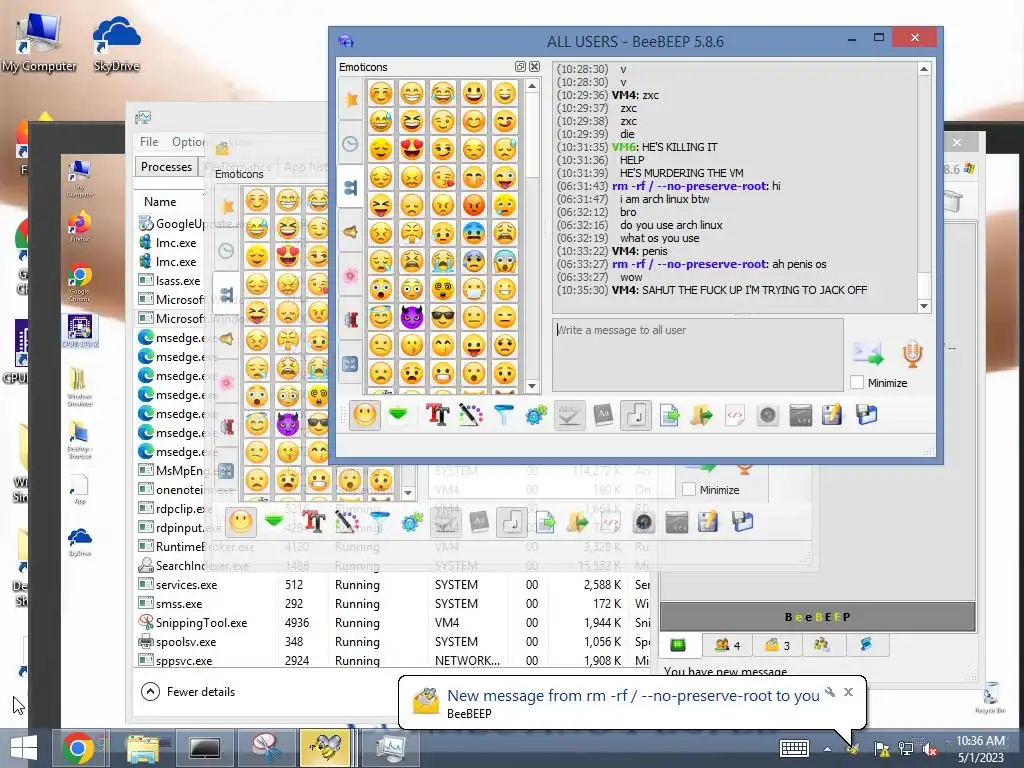Viewport: 1024px width, 768px height.
Task: Focus the 'Write a message to all user' field
Action: tap(697, 355)
